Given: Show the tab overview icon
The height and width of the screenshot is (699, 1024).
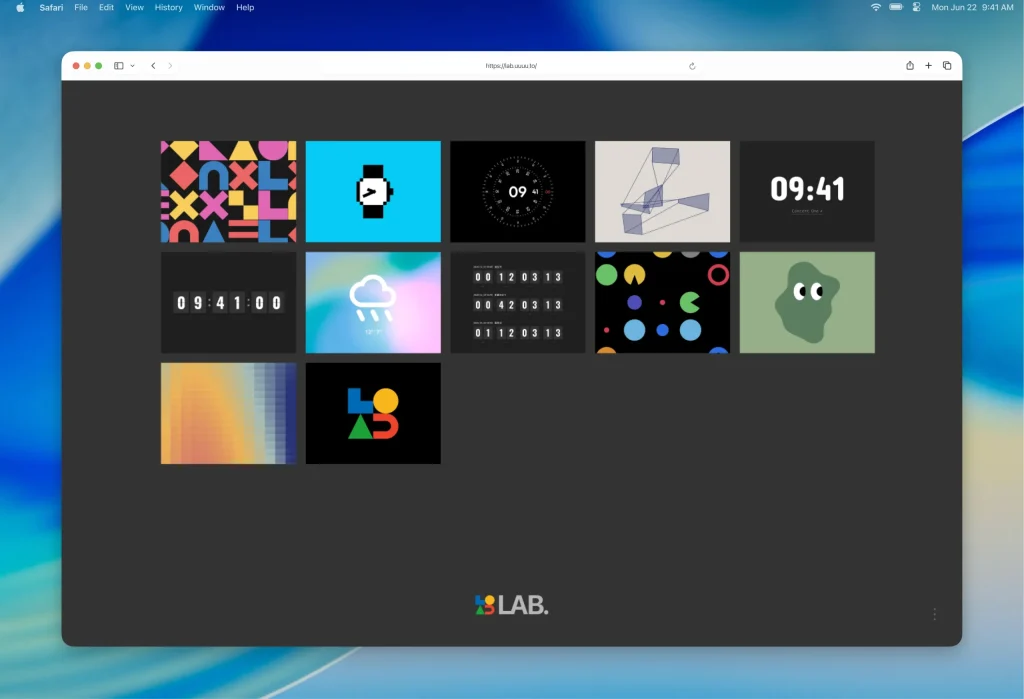Looking at the screenshot, I should point(947,66).
